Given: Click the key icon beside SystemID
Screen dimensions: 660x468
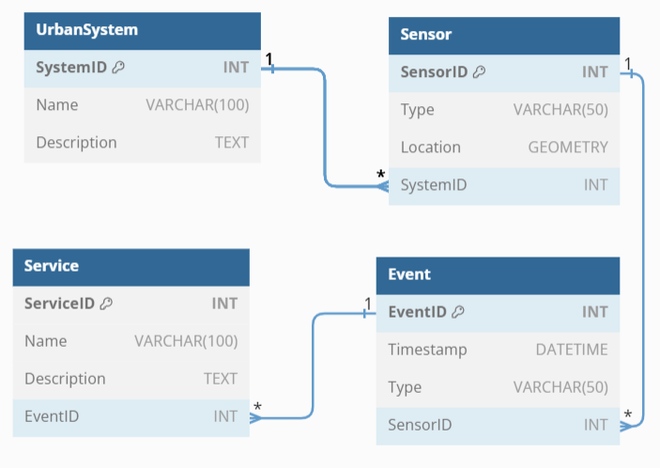Looking at the screenshot, I should (118, 68).
